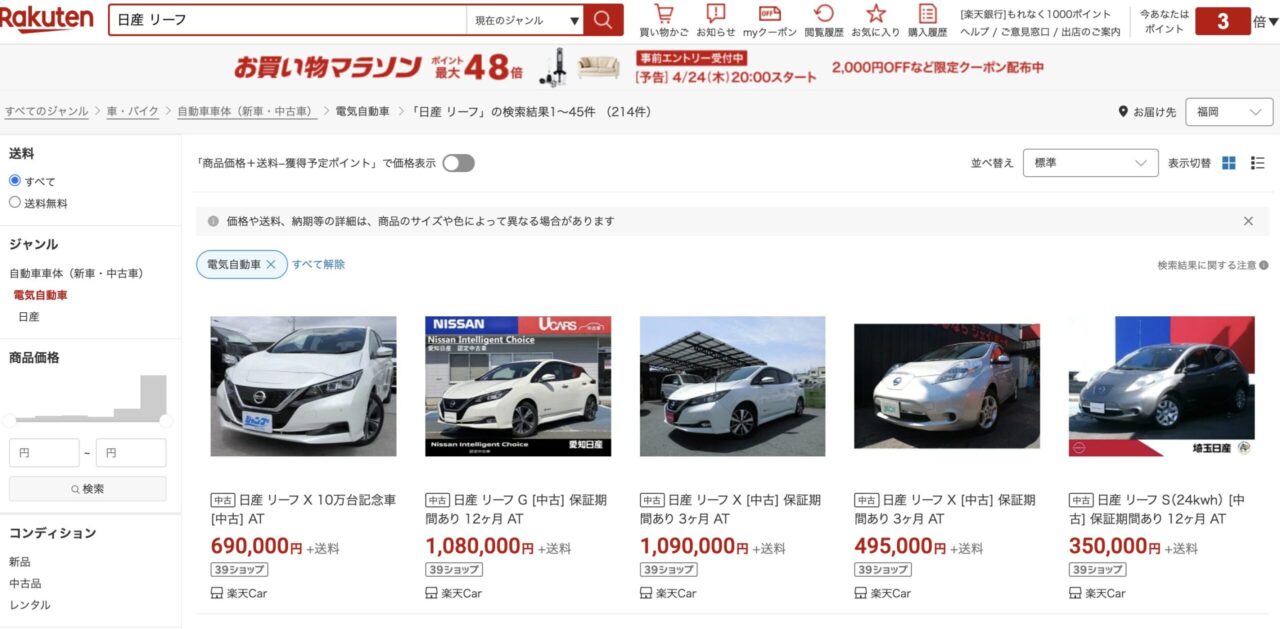This screenshot has width=1280, height=629.
Task: Click the price histogram bar chart
Action: pos(88,398)
